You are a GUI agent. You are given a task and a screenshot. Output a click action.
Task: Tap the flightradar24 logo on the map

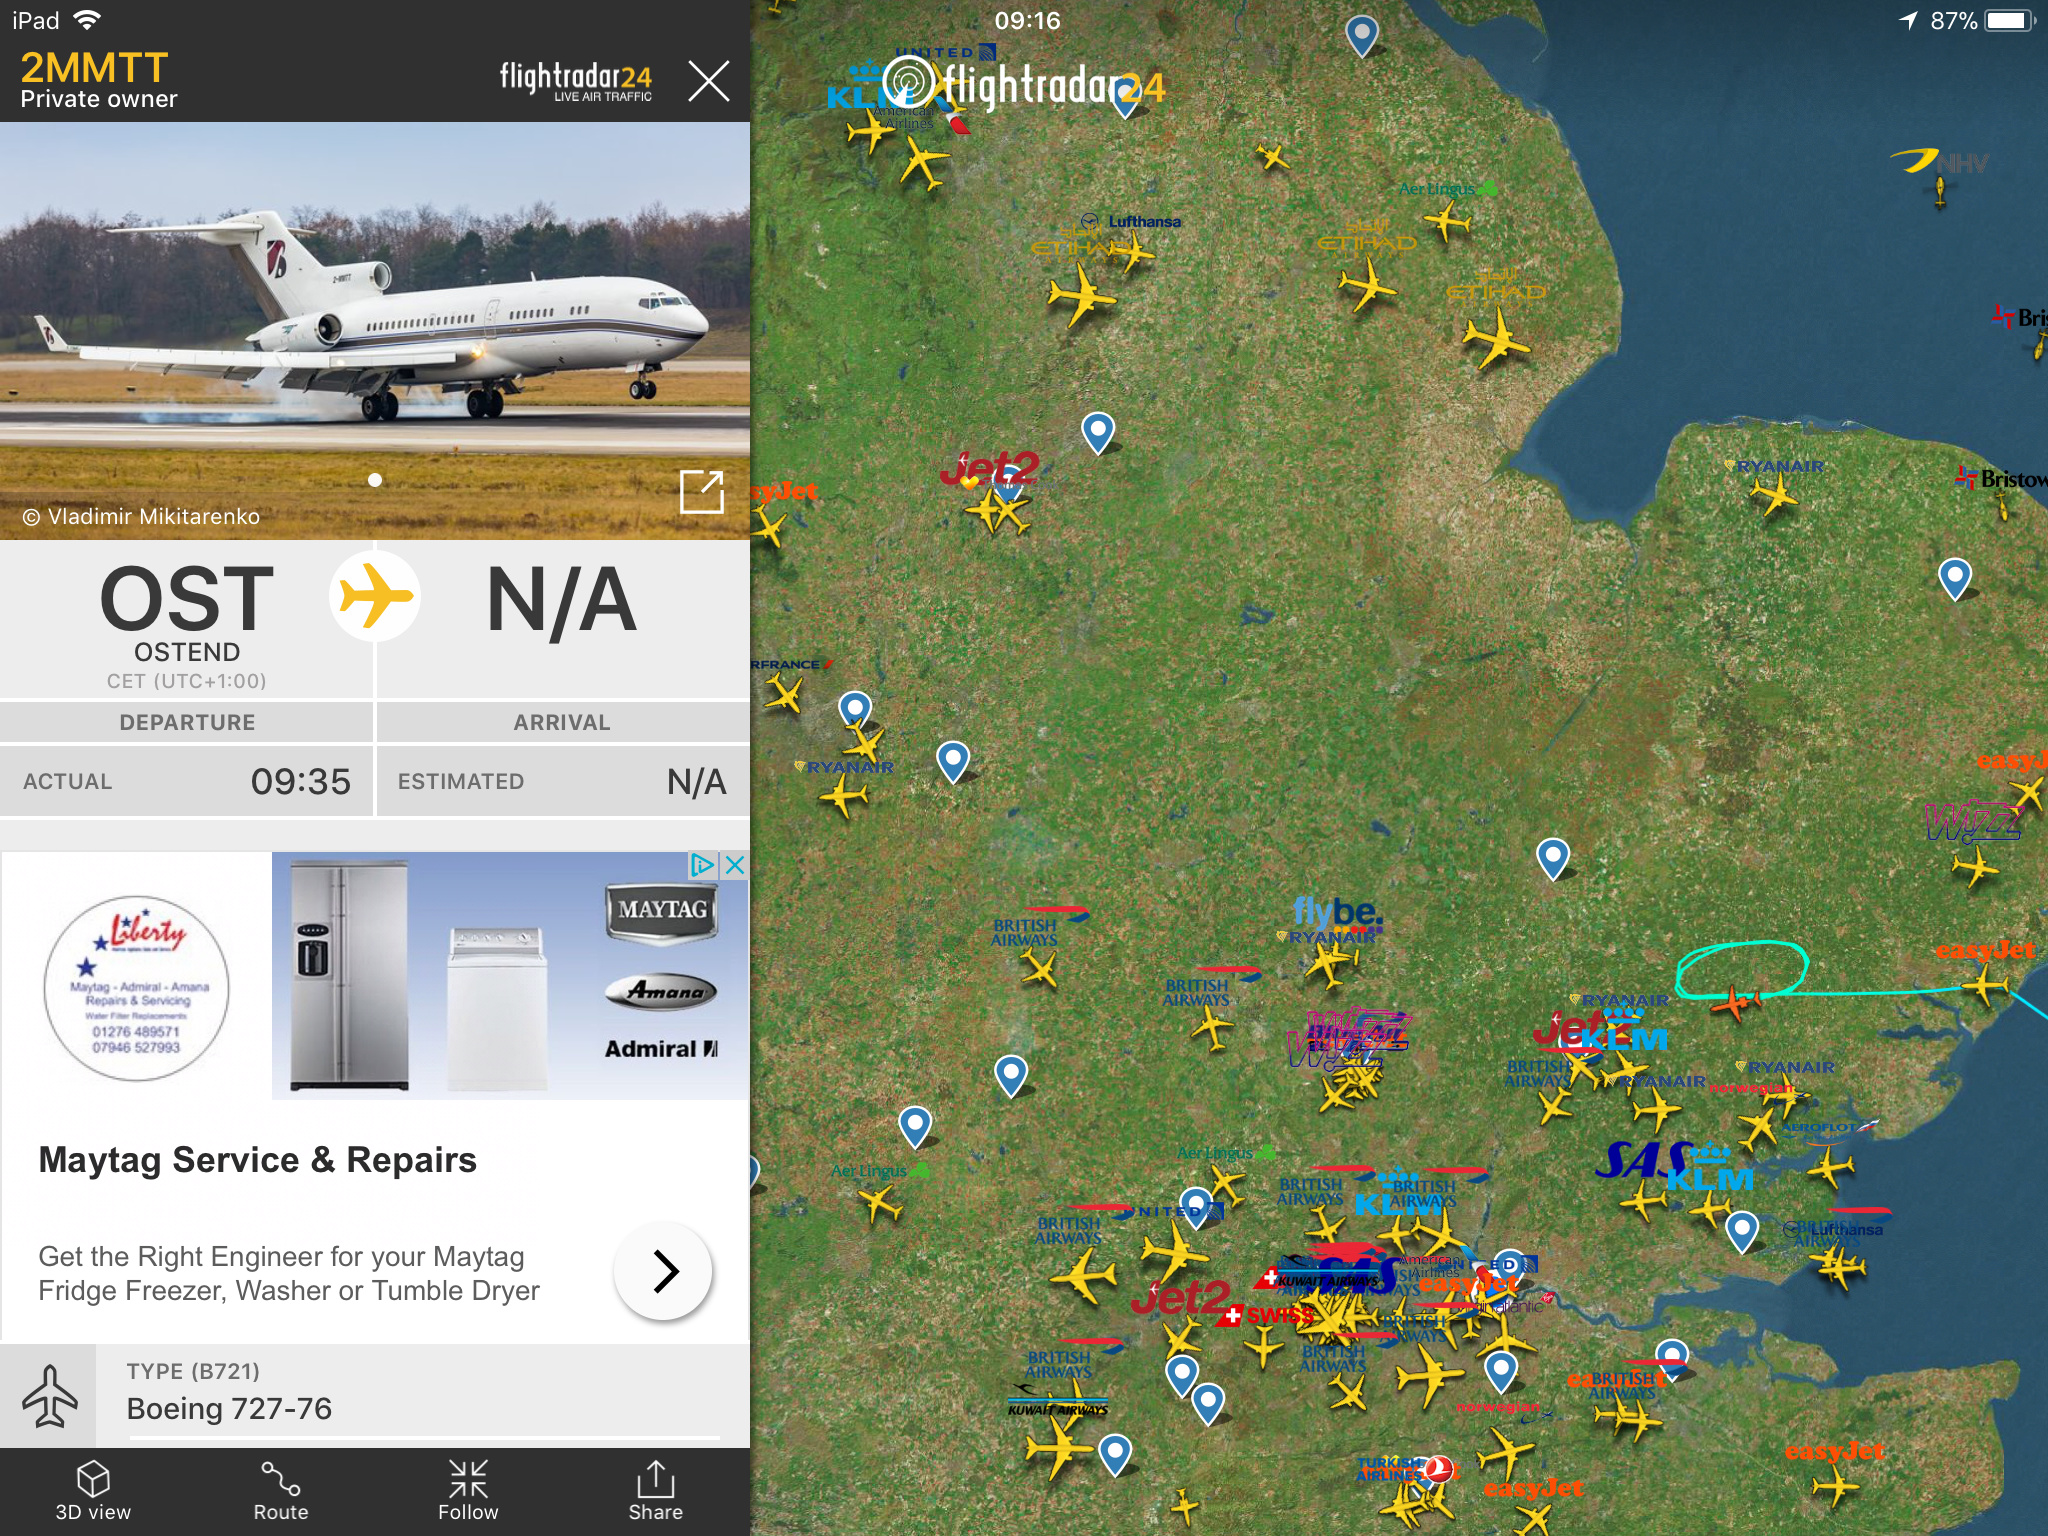(1024, 85)
